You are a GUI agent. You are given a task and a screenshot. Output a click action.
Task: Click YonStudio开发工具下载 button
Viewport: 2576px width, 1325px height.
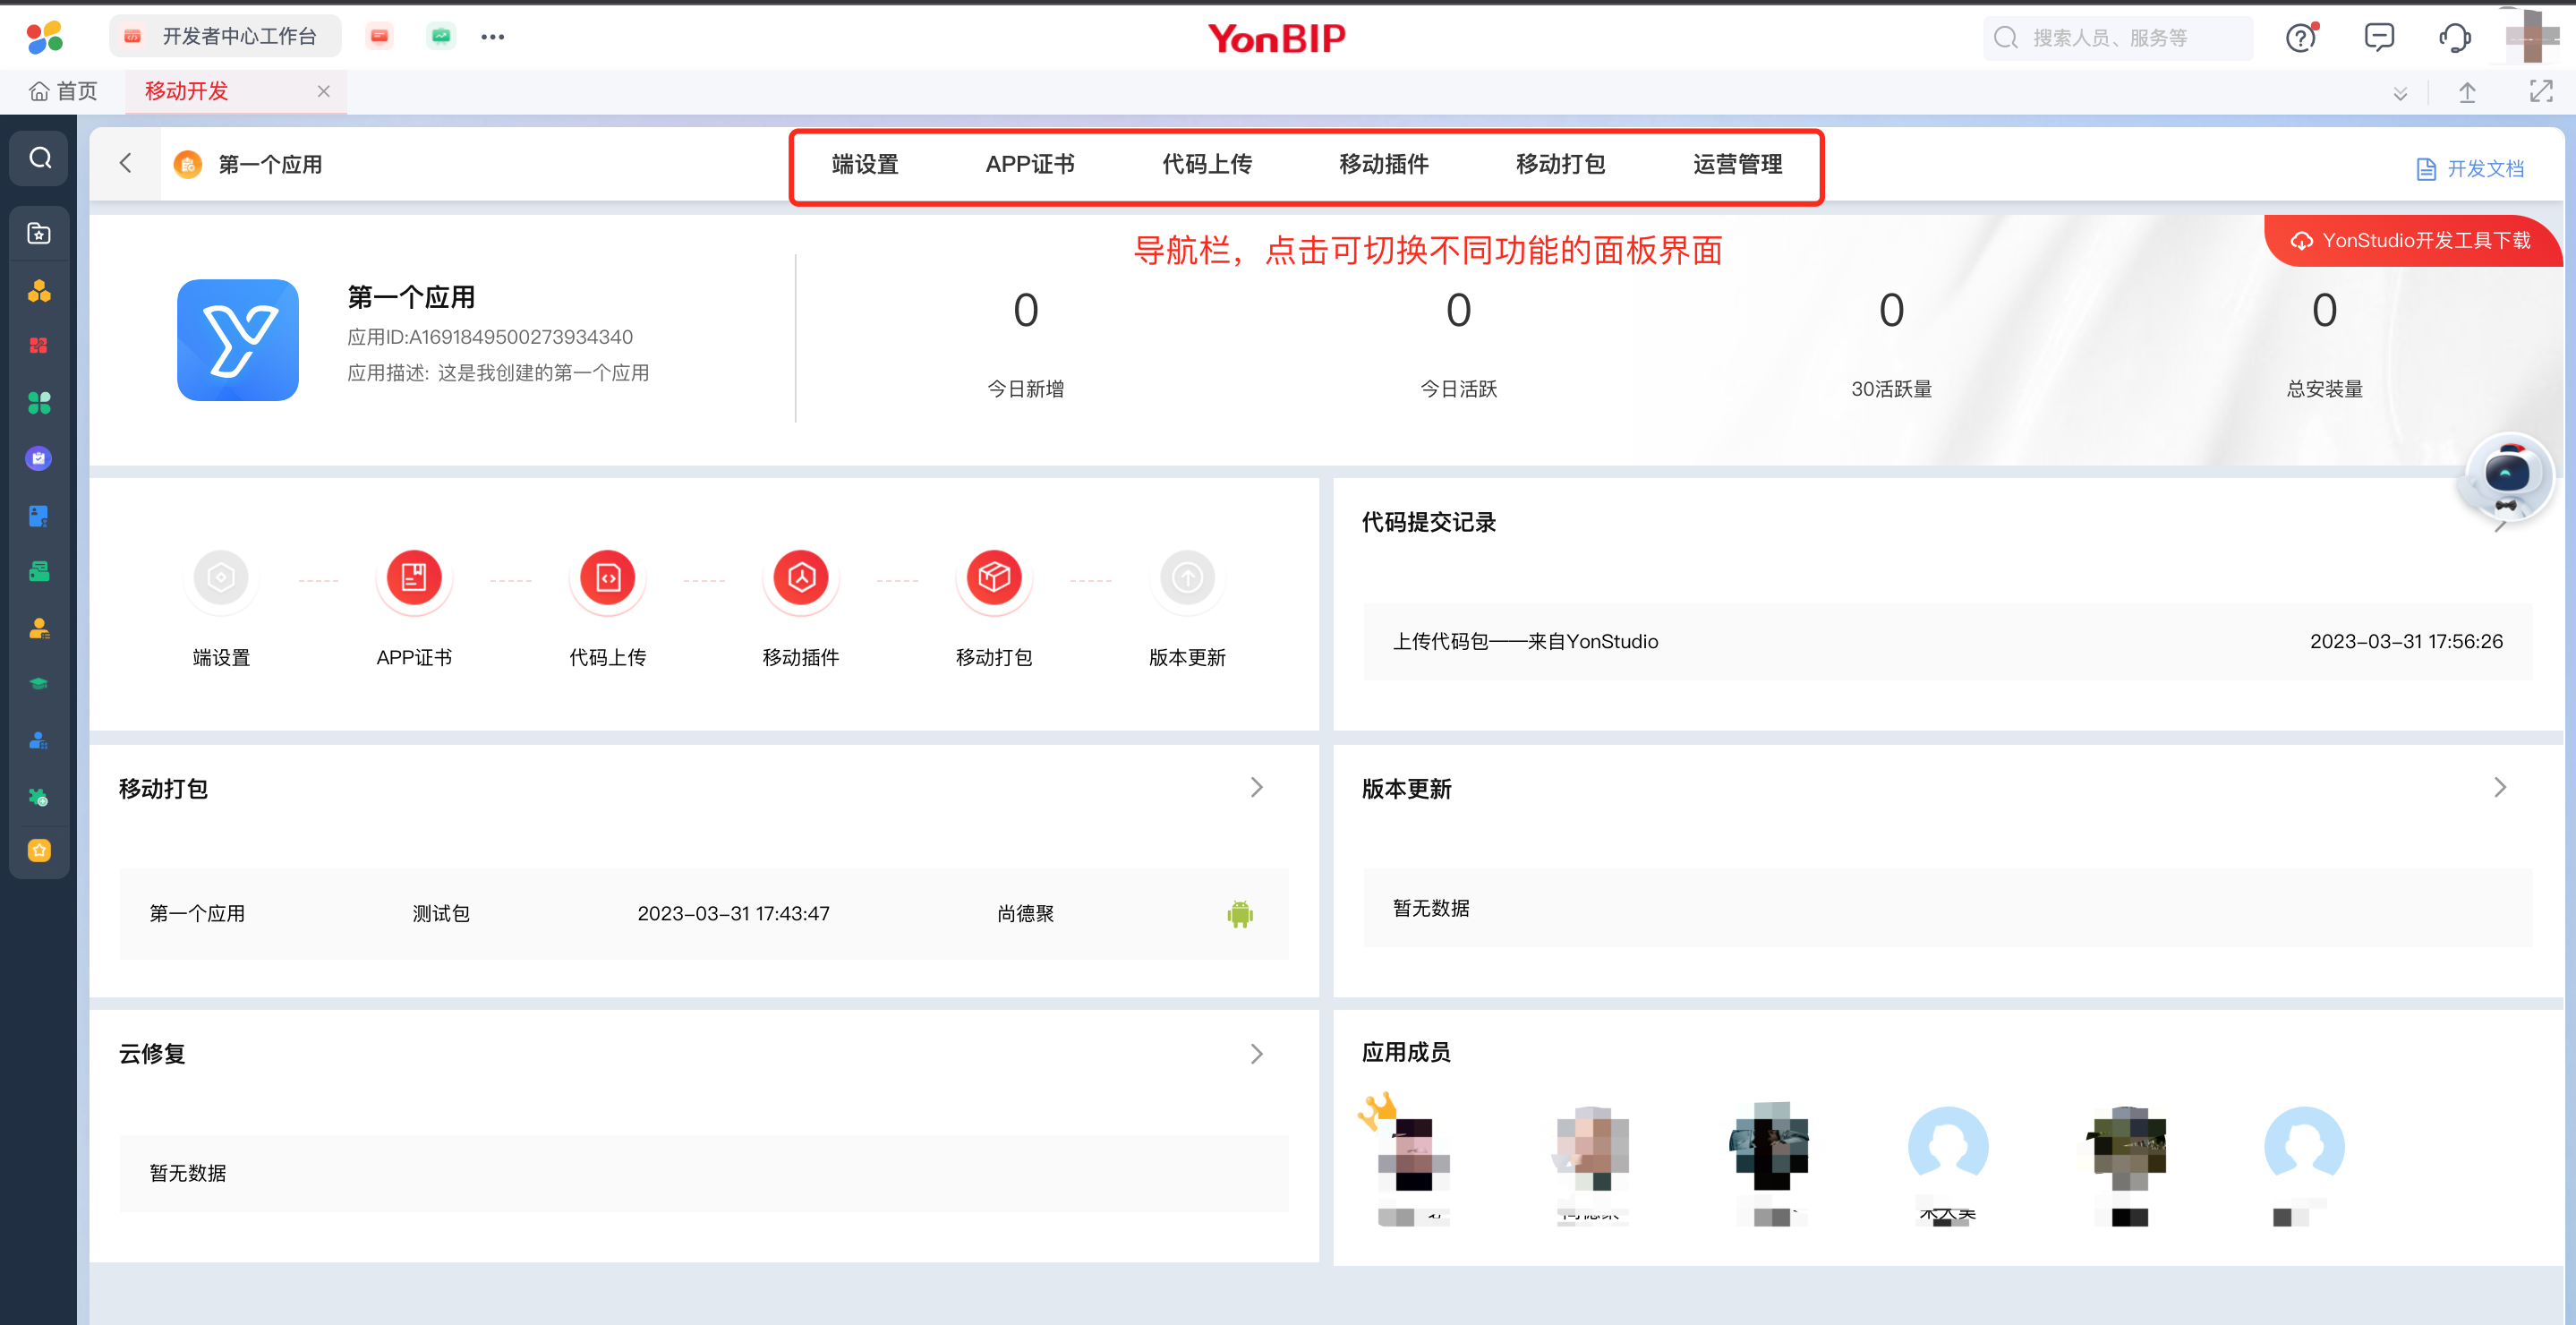pyautogui.click(x=2412, y=241)
